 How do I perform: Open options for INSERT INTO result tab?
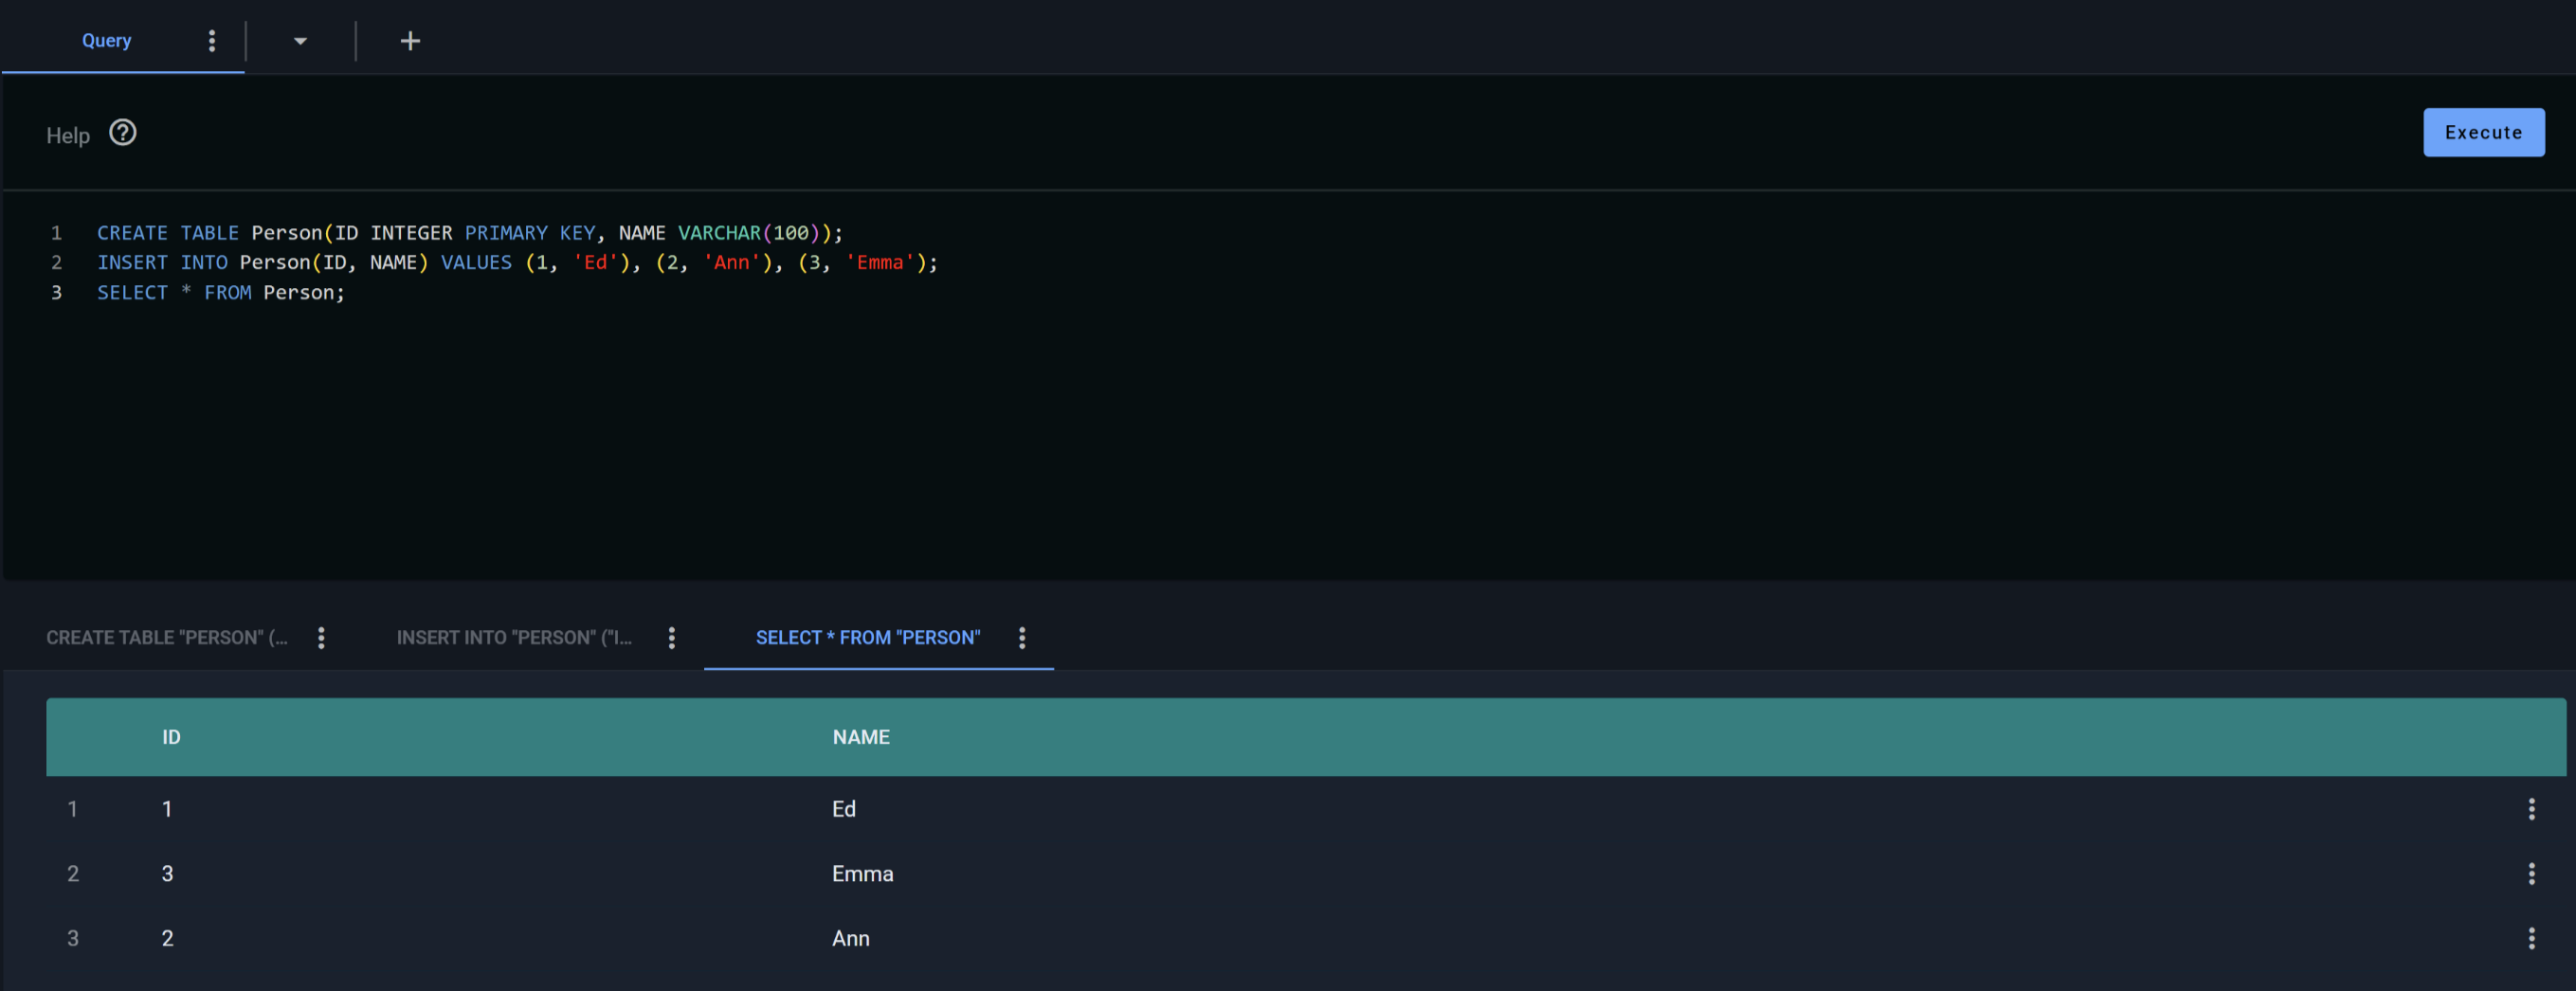coord(671,638)
